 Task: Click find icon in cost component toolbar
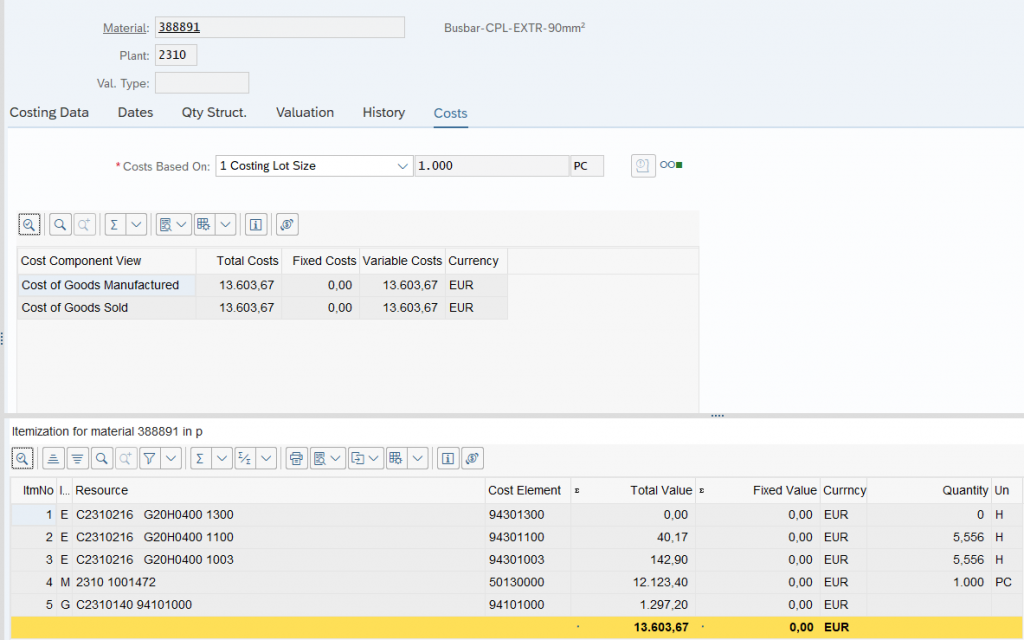click(x=60, y=225)
